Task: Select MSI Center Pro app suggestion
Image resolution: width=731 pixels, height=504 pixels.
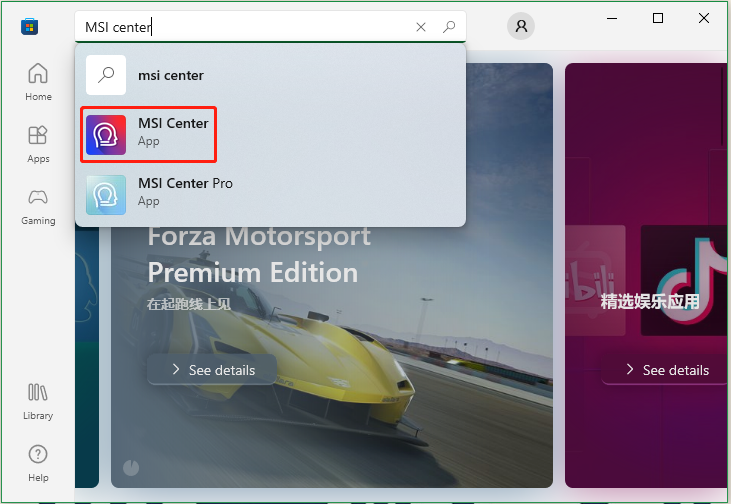Action: [270, 195]
